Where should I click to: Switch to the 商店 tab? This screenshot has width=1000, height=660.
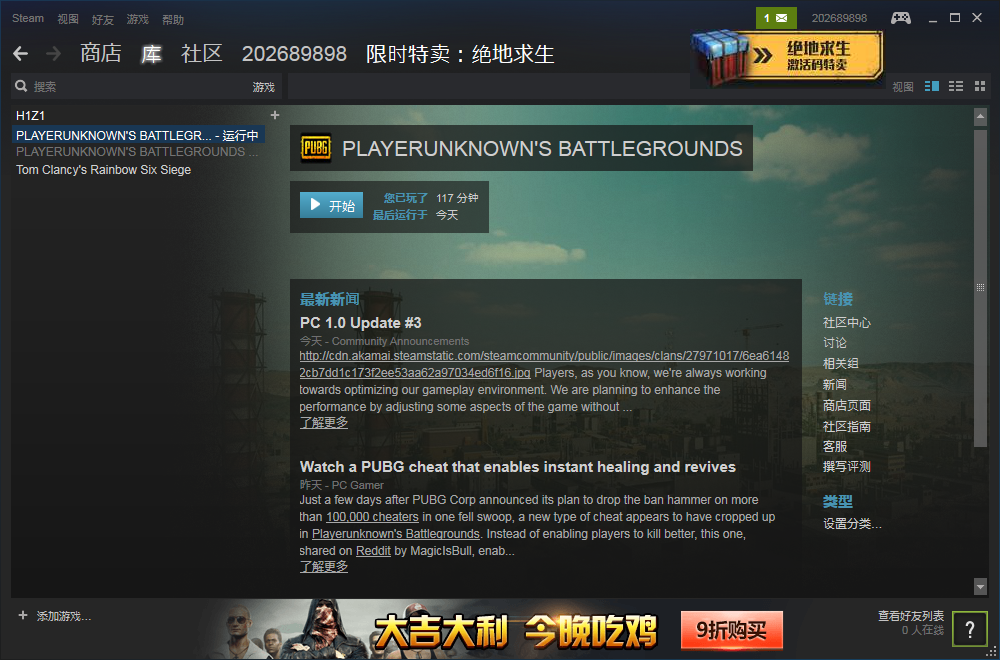[101, 54]
